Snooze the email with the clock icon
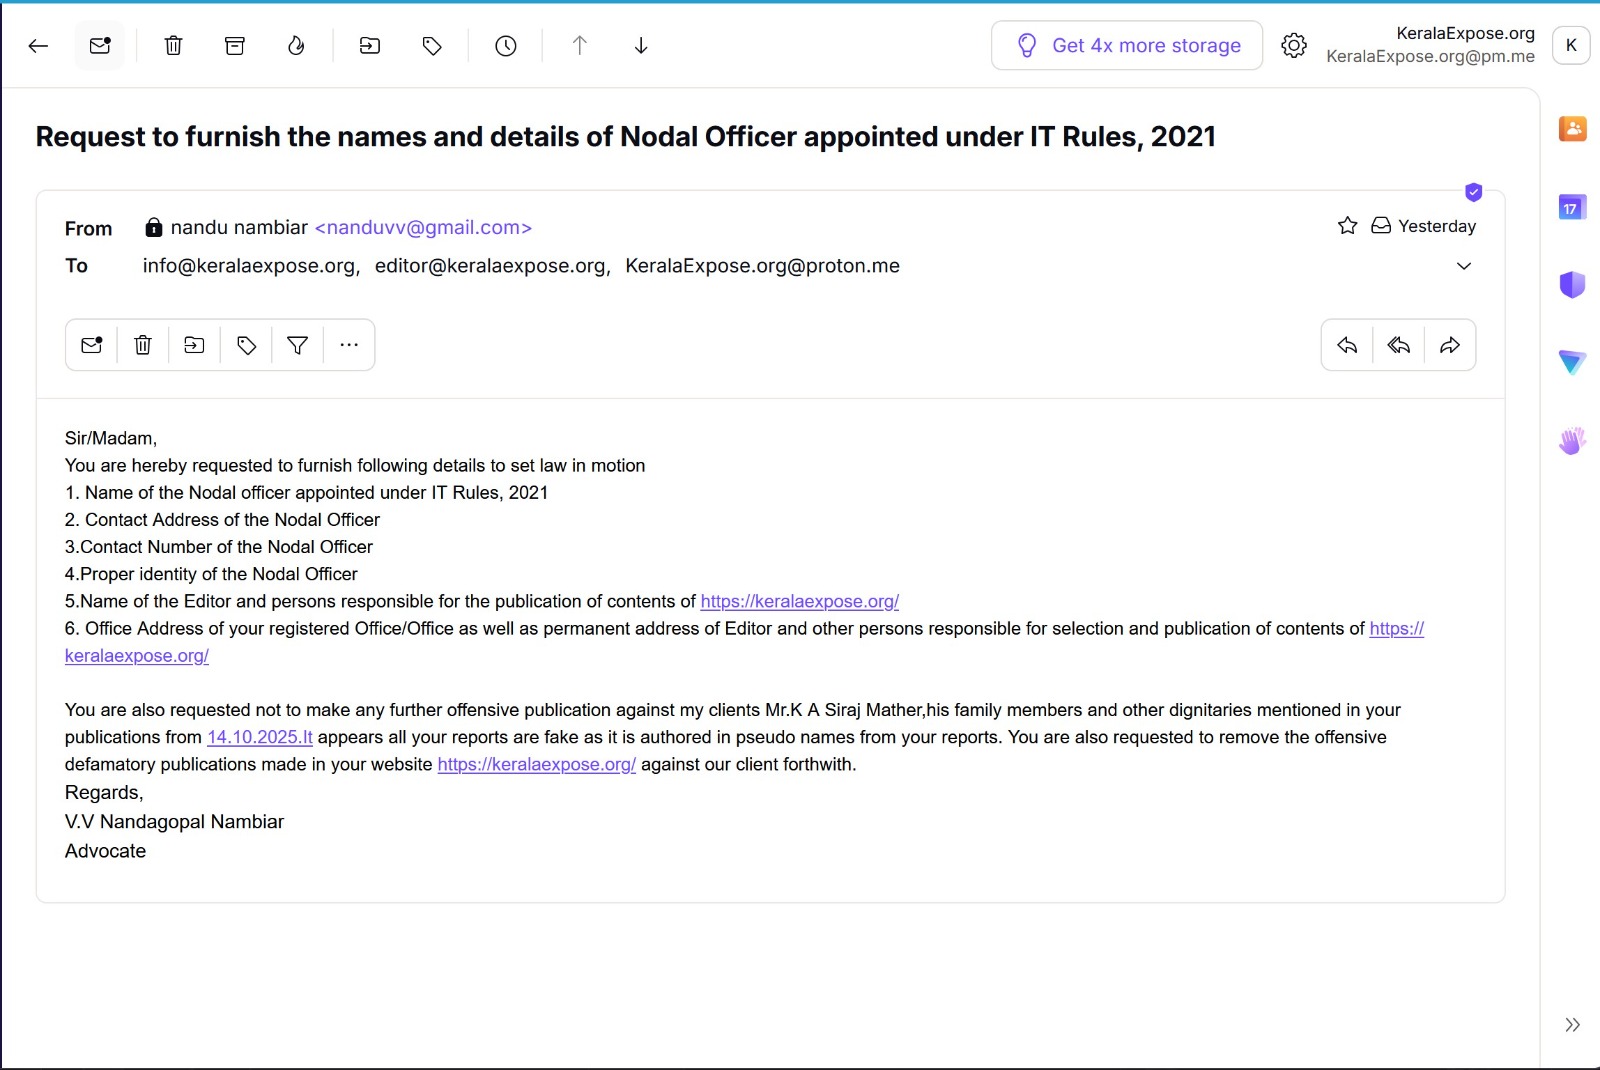Screen dimensions: 1600x1070 505,45
